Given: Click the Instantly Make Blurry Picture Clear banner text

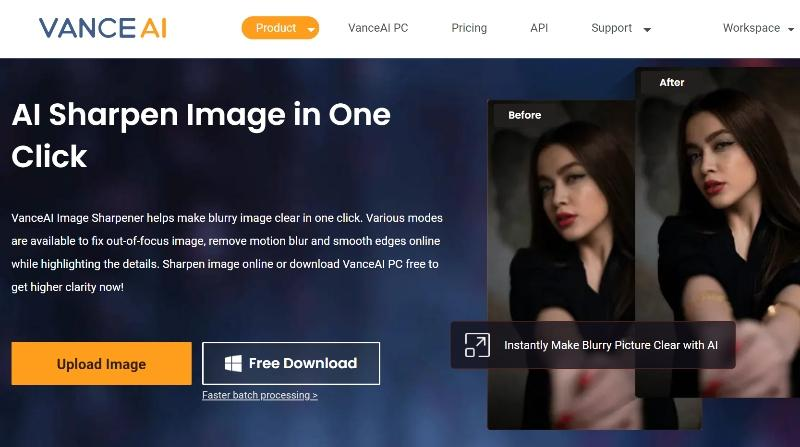Looking at the screenshot, I should tap(611, 345).
